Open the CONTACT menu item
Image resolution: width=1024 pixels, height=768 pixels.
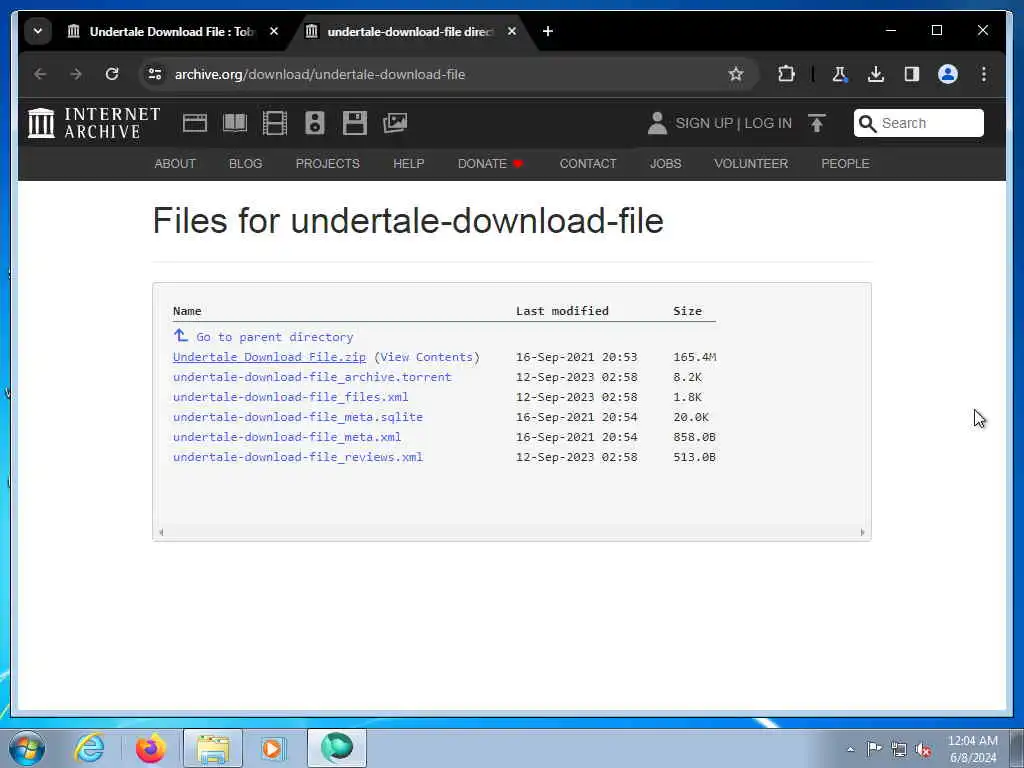click(588, 164)
